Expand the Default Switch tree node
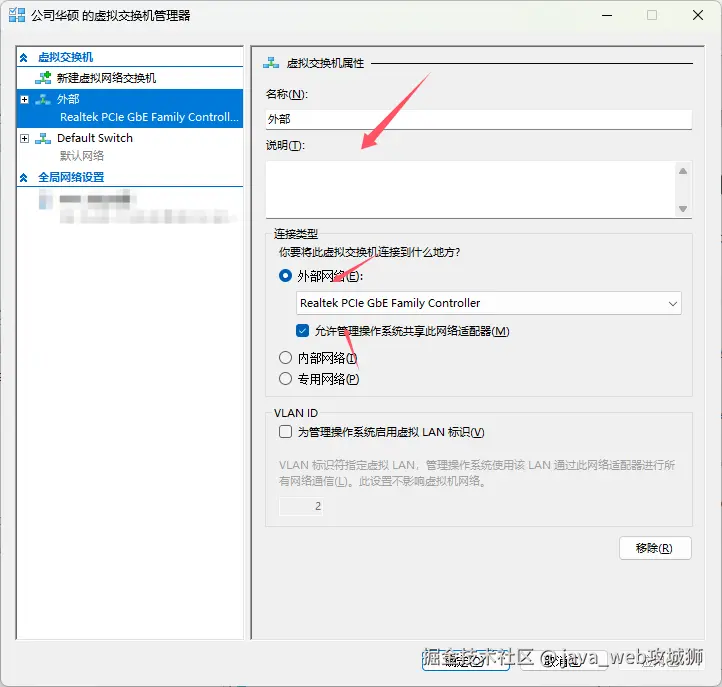This screenshot has width=722, height=687. click(x=24, y=139)
